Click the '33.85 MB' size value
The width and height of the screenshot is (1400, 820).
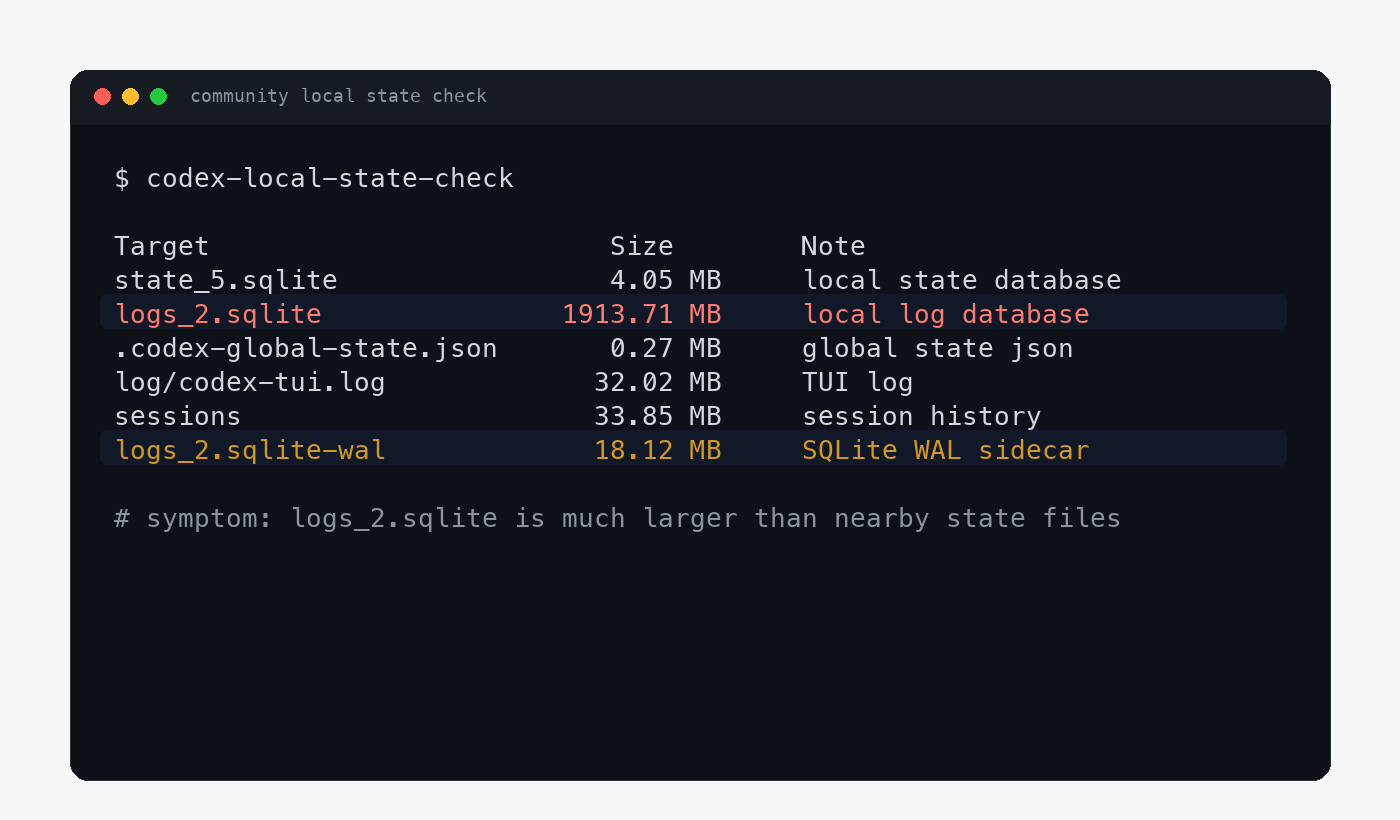coord(658,416)
